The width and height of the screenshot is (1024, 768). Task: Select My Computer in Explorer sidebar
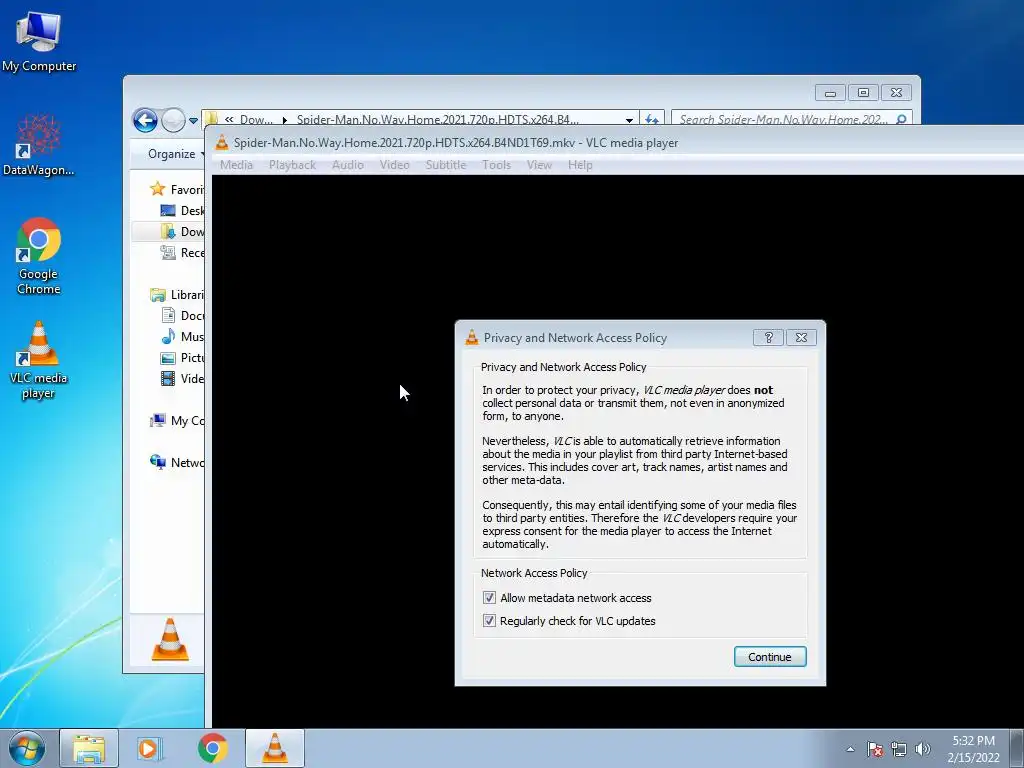[x=176, y=421]
